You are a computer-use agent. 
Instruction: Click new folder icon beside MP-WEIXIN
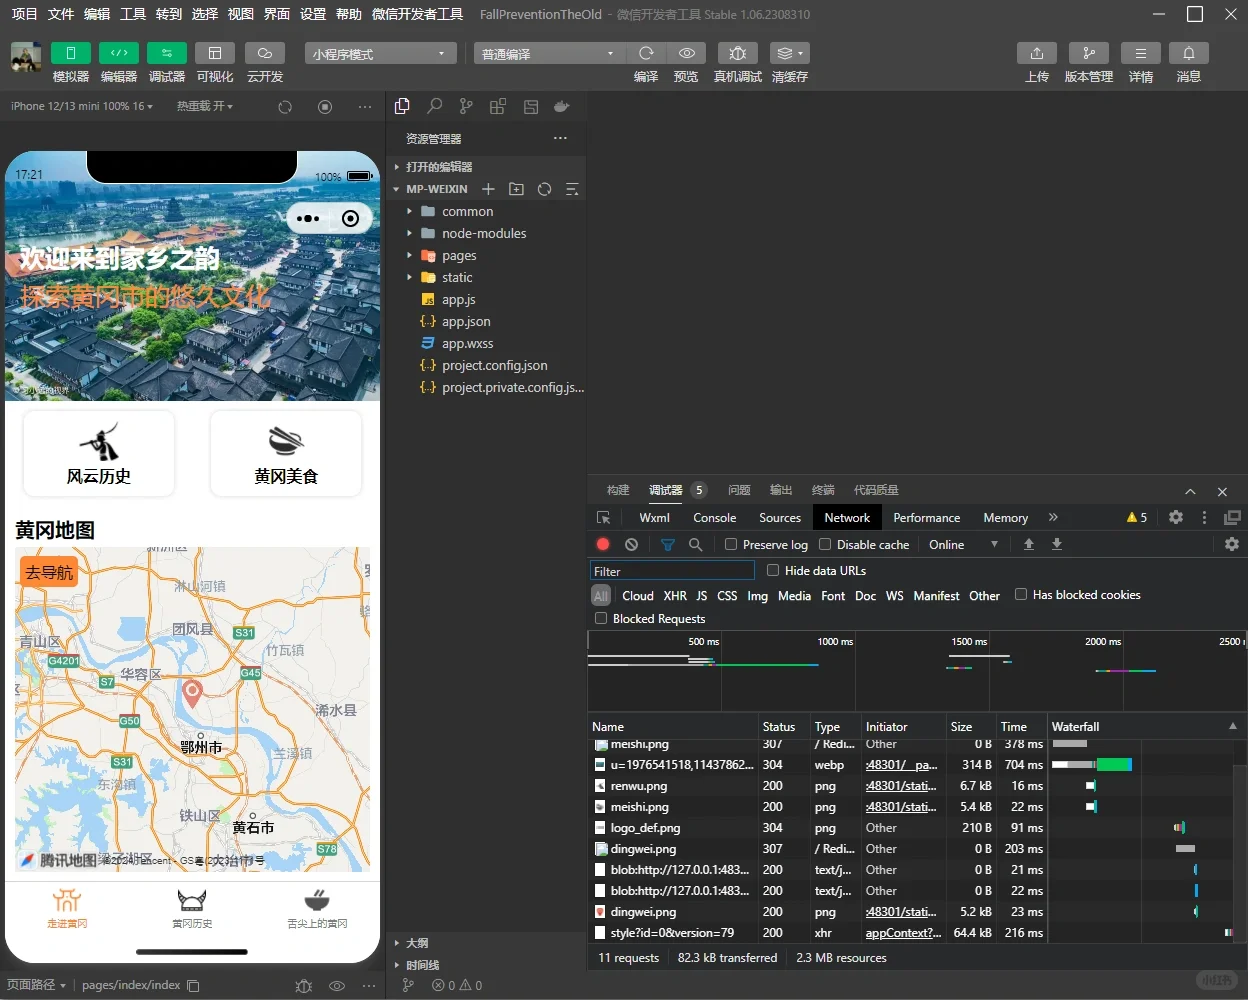pos(516,189)
